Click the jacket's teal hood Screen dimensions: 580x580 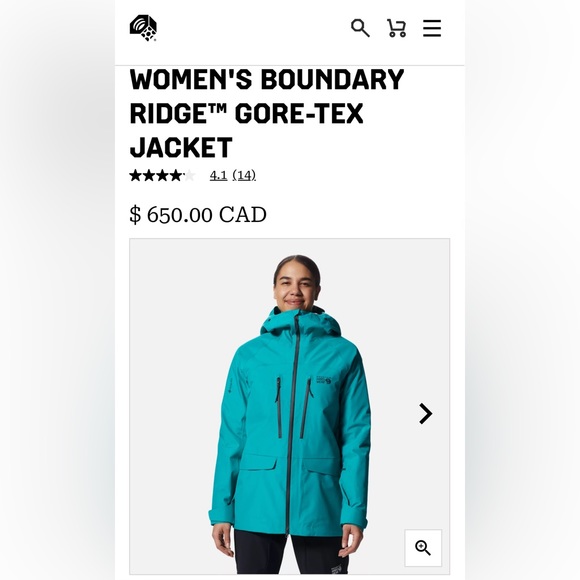[299, 322]
